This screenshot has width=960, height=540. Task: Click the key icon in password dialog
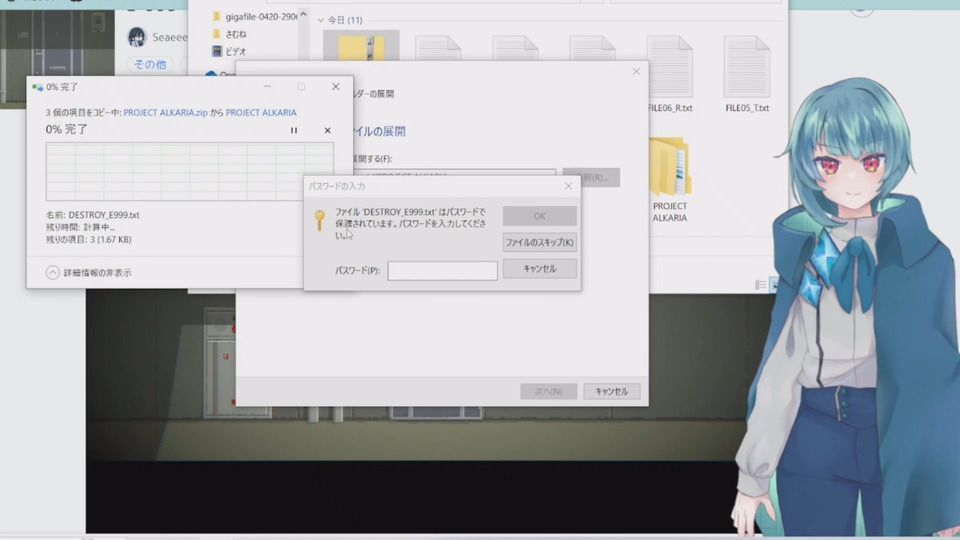pyautogui.click(x=320, y=219)
